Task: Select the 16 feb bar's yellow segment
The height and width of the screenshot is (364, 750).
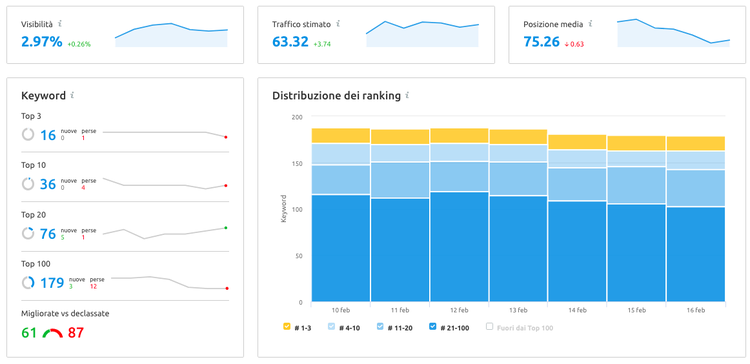Action: pos(695,144)
